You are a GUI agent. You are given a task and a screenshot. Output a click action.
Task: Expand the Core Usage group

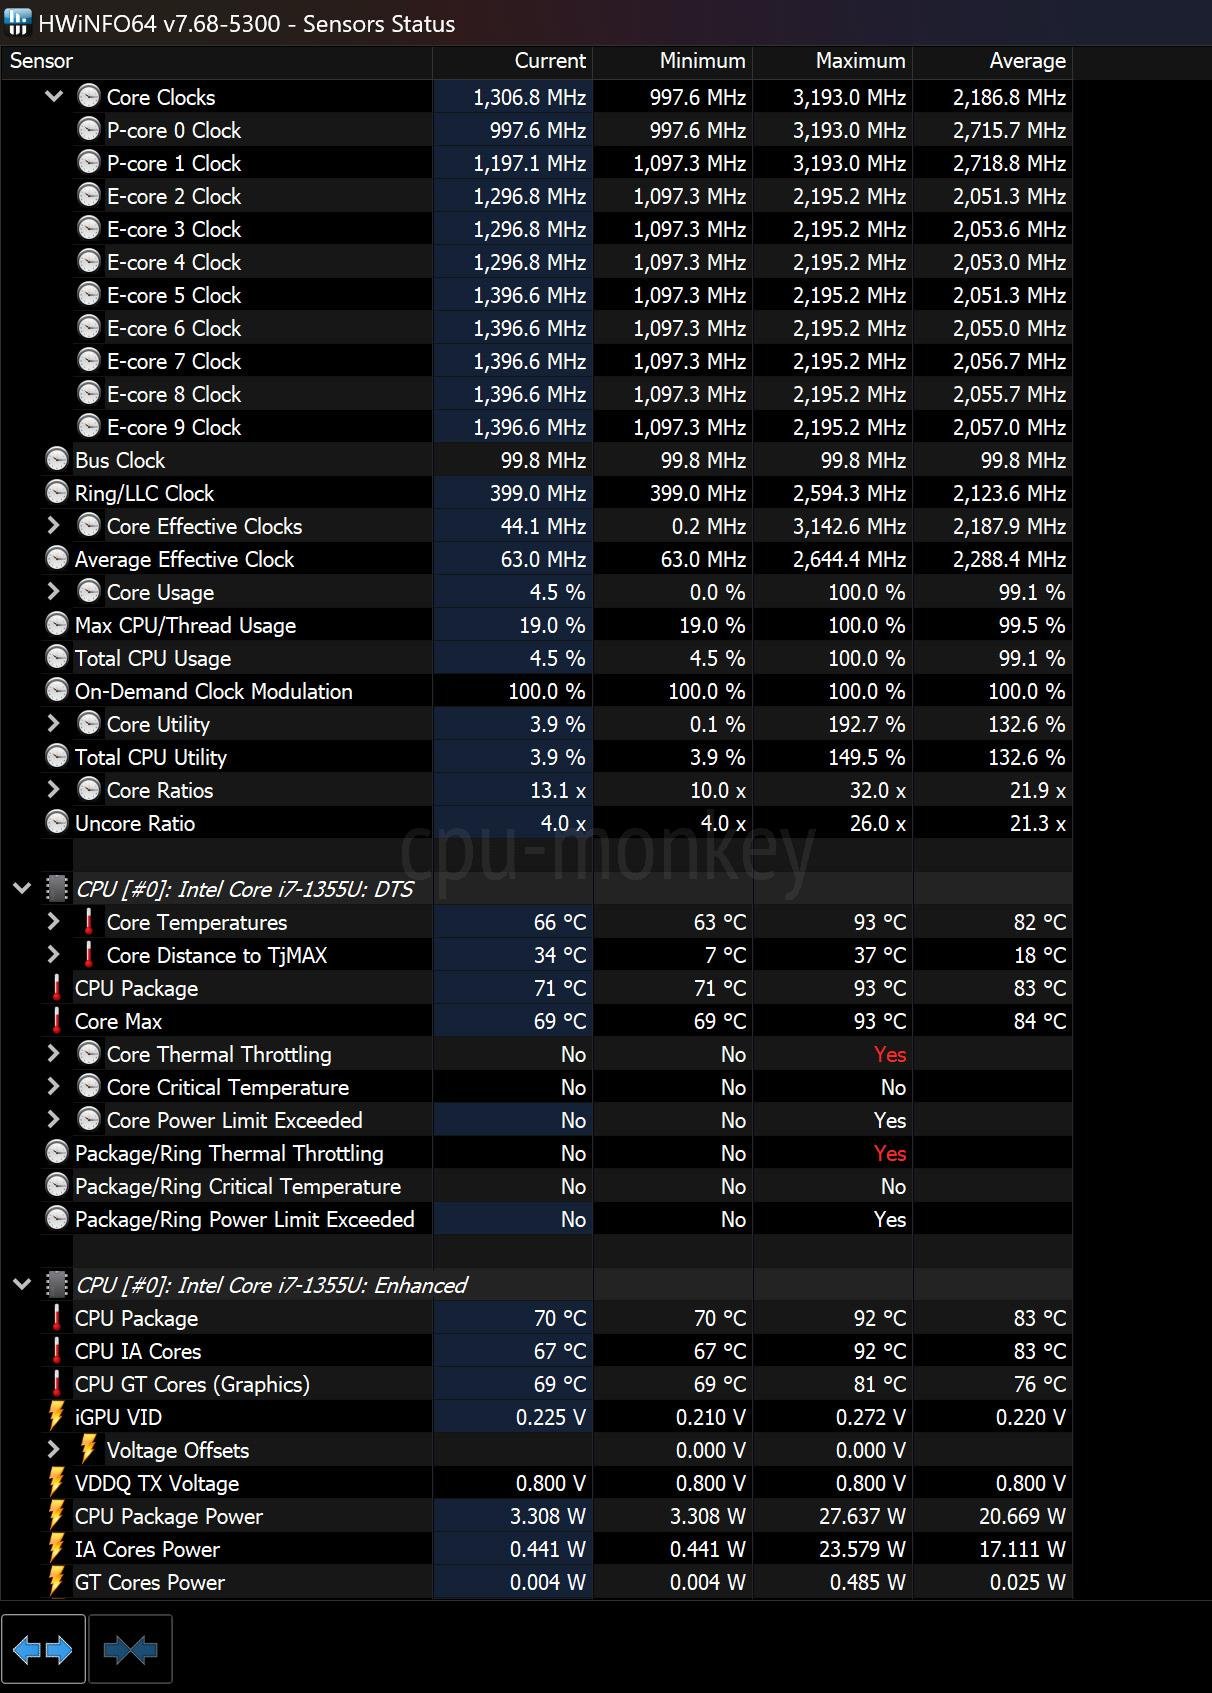54,592
